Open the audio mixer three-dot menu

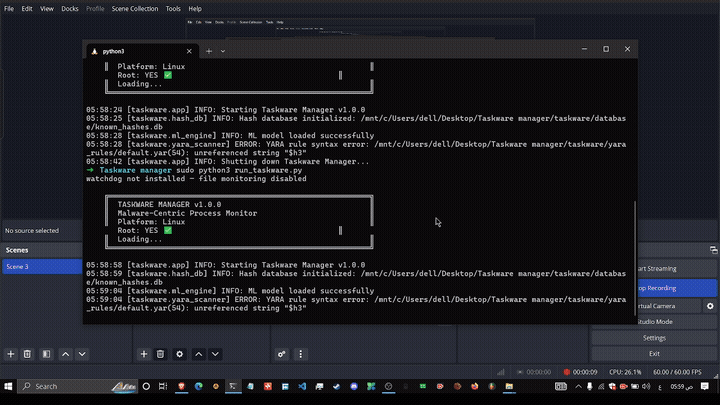click(x=301, y=354)
